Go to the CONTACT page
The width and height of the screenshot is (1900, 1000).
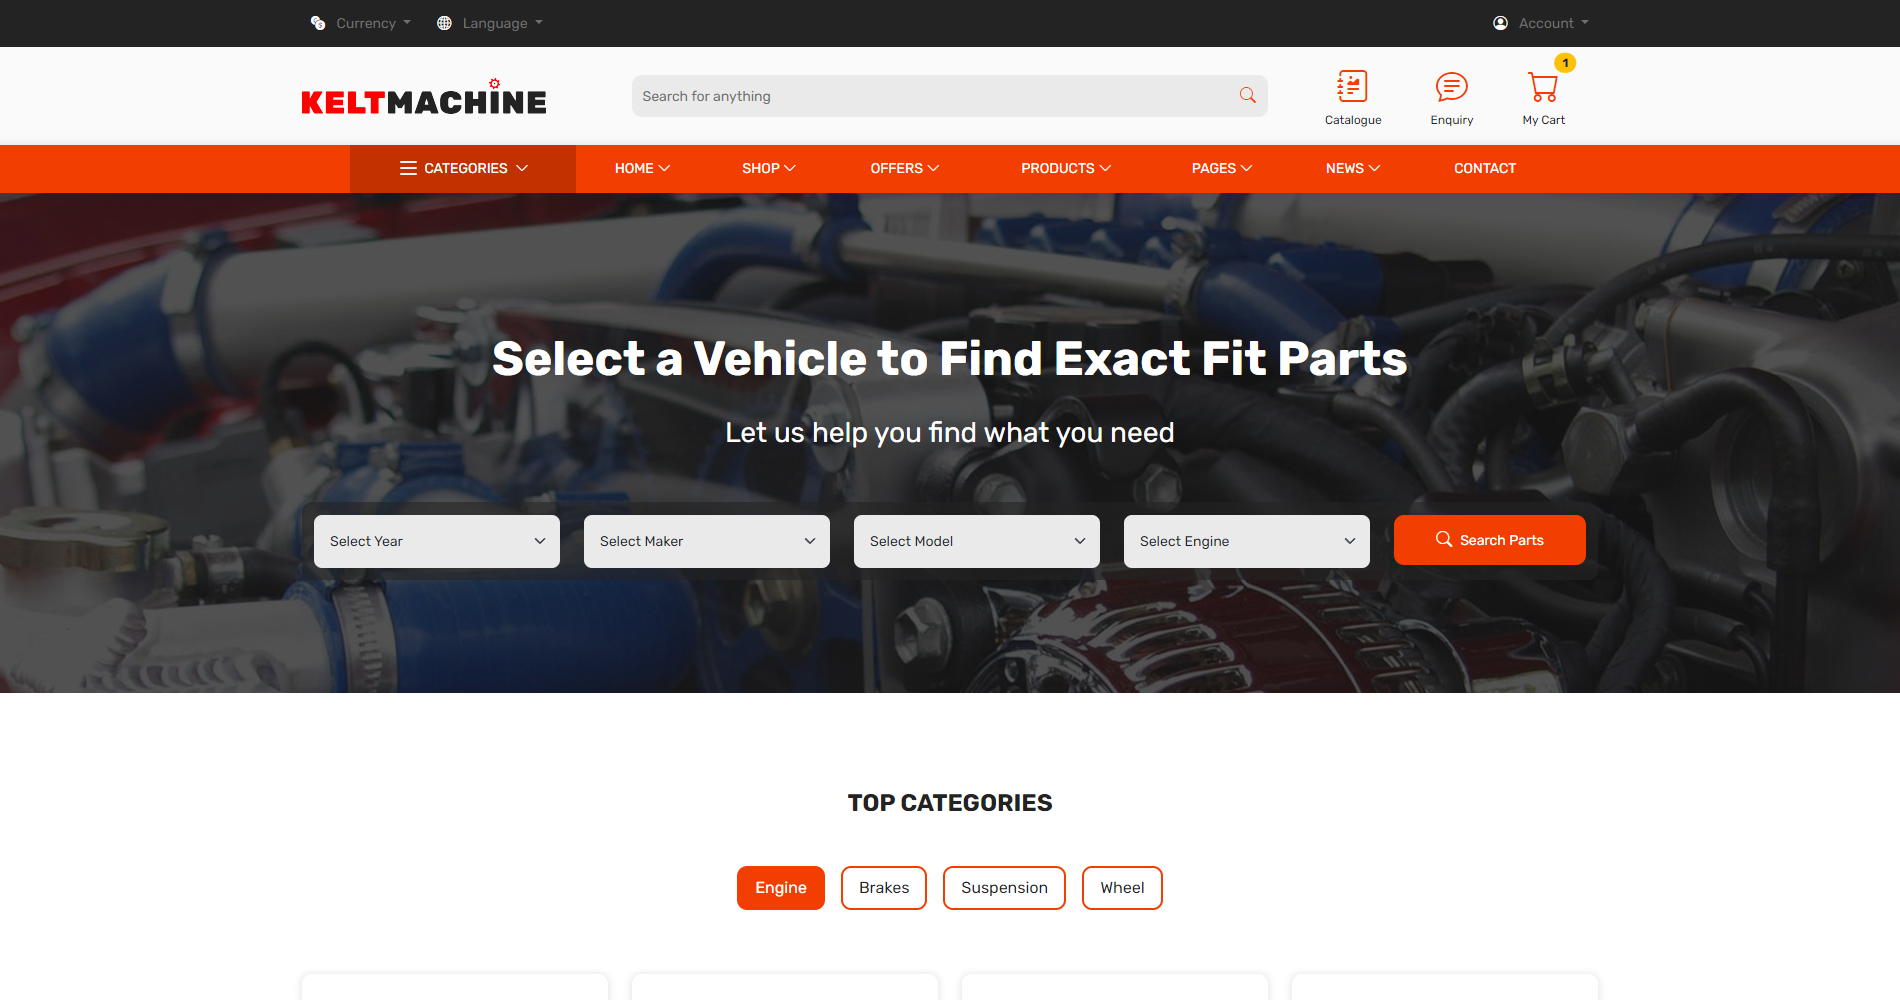pyautogui.click(x=1485, y=168)
